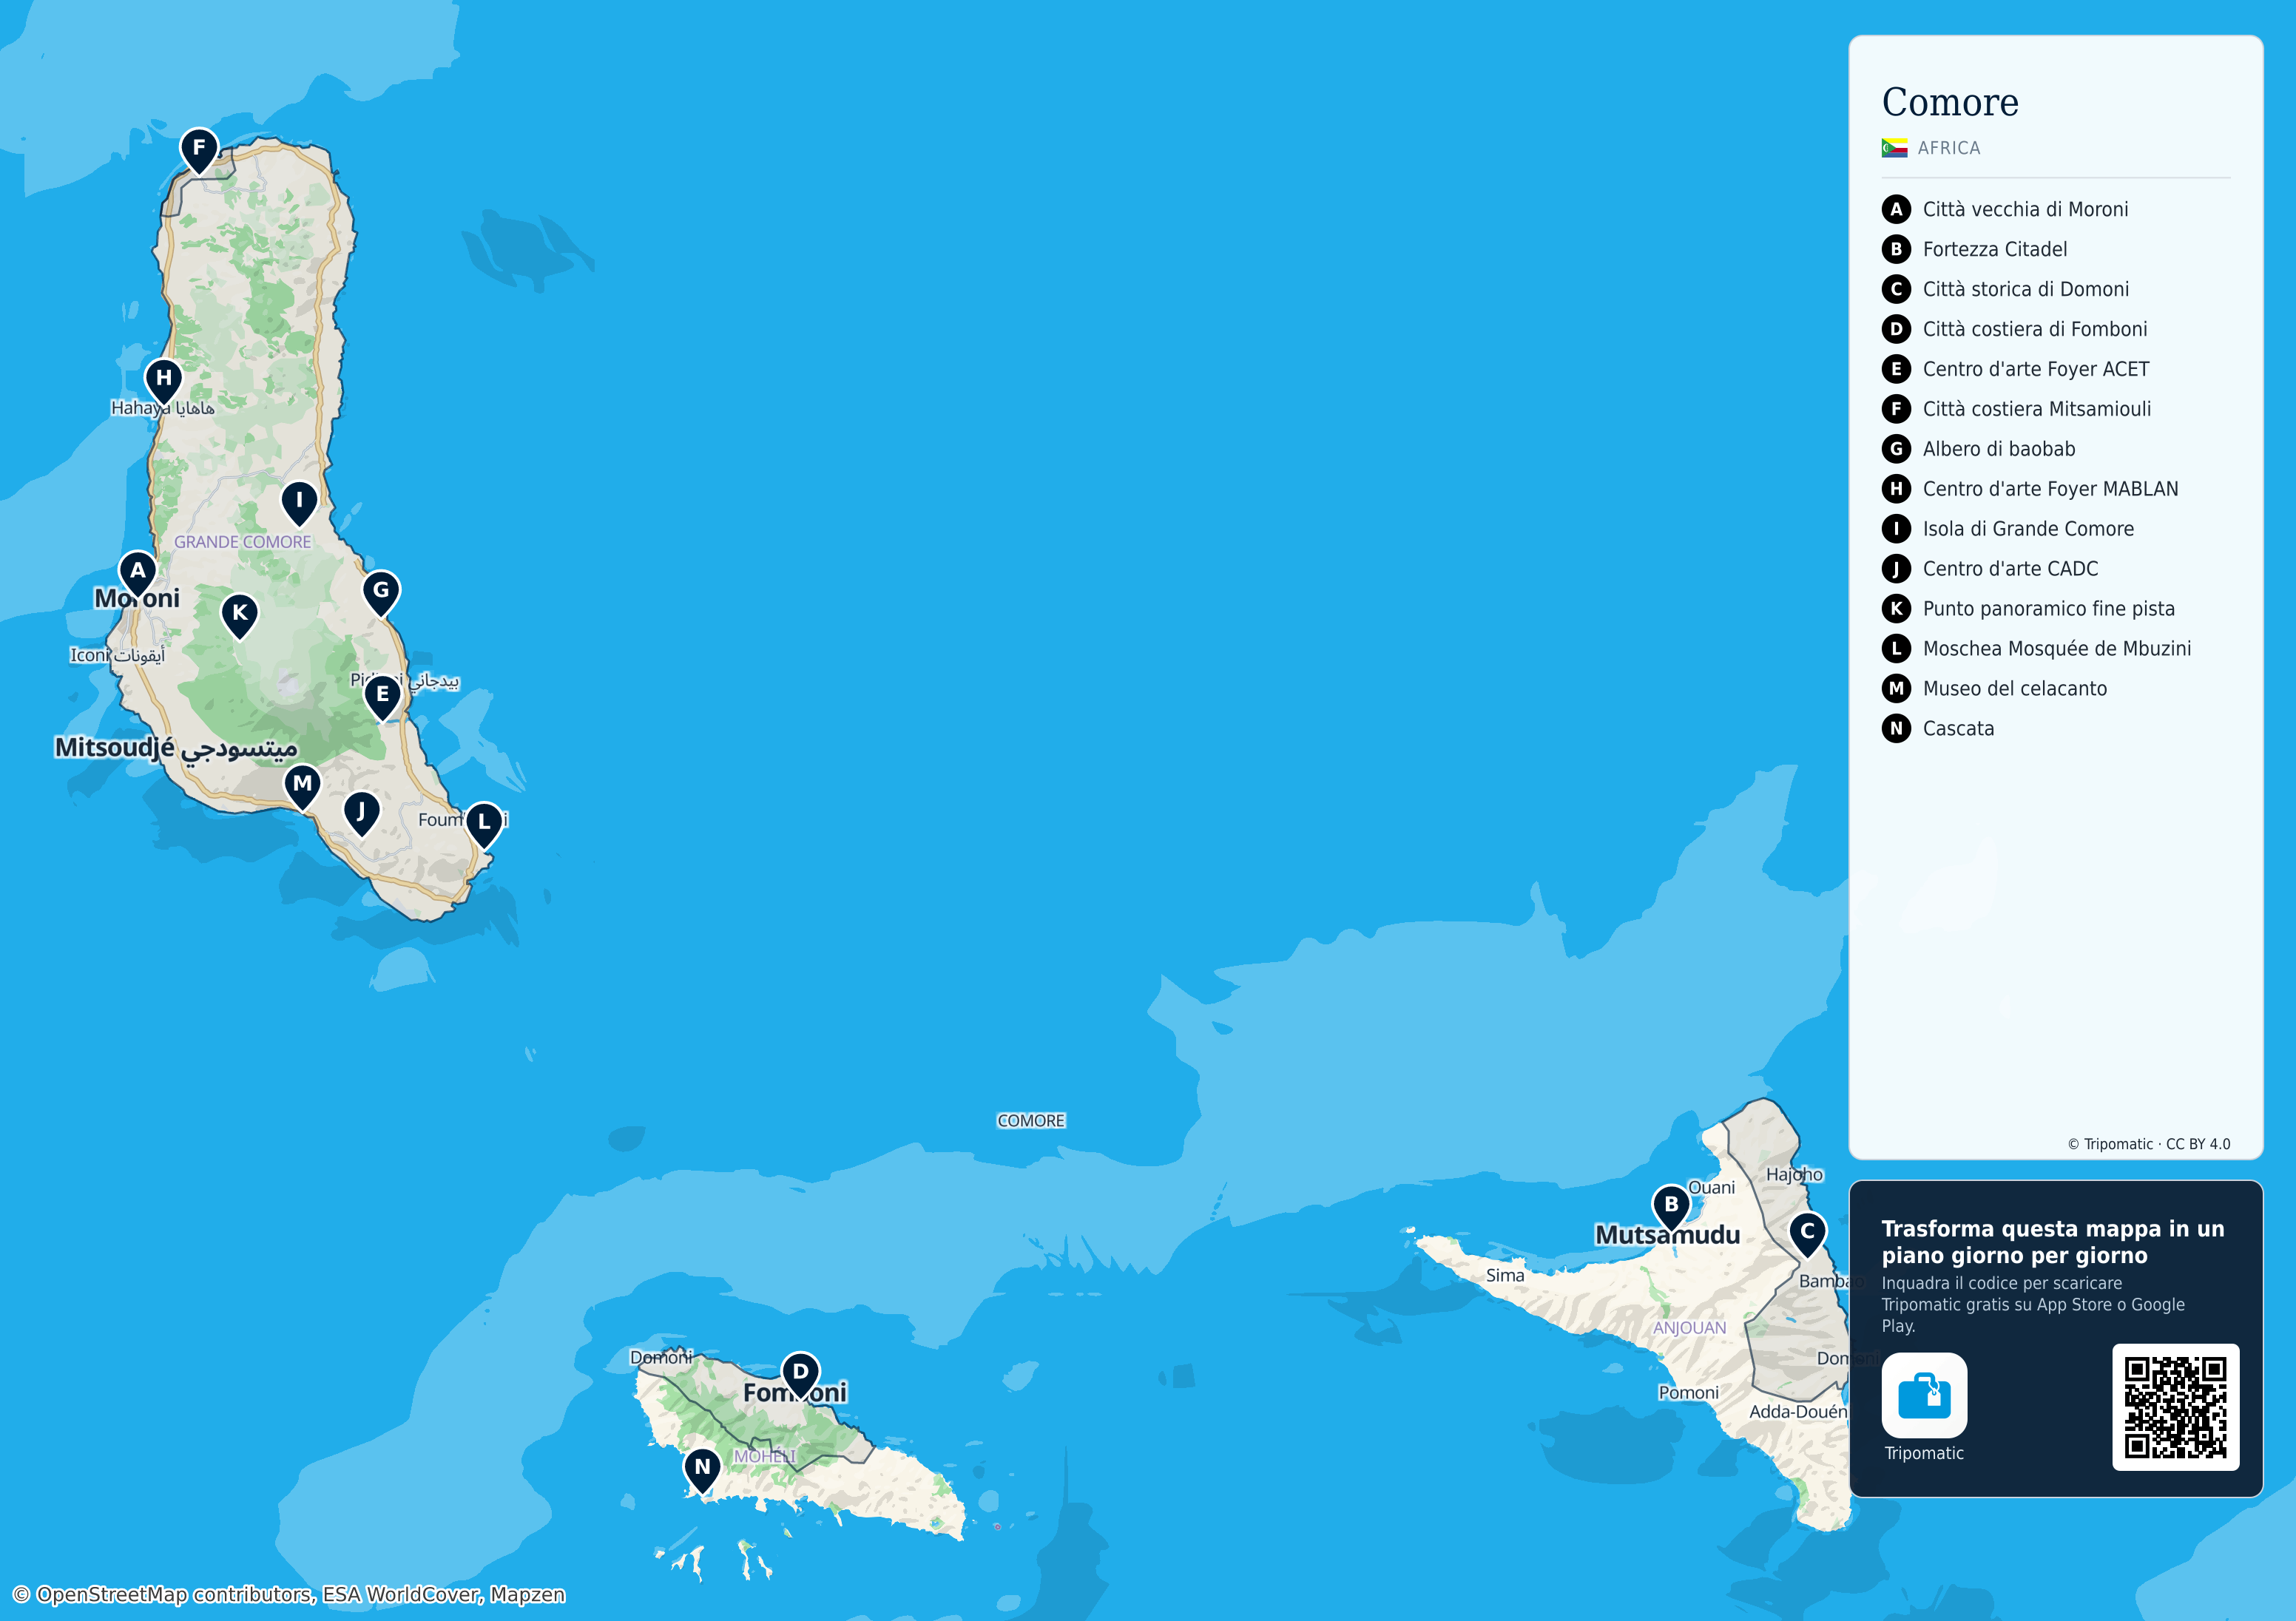The height and width of the screenshot is (1621, 2296).
Task: Select map pin C on Anjouan
Action: click(x=1807, y=1235)
